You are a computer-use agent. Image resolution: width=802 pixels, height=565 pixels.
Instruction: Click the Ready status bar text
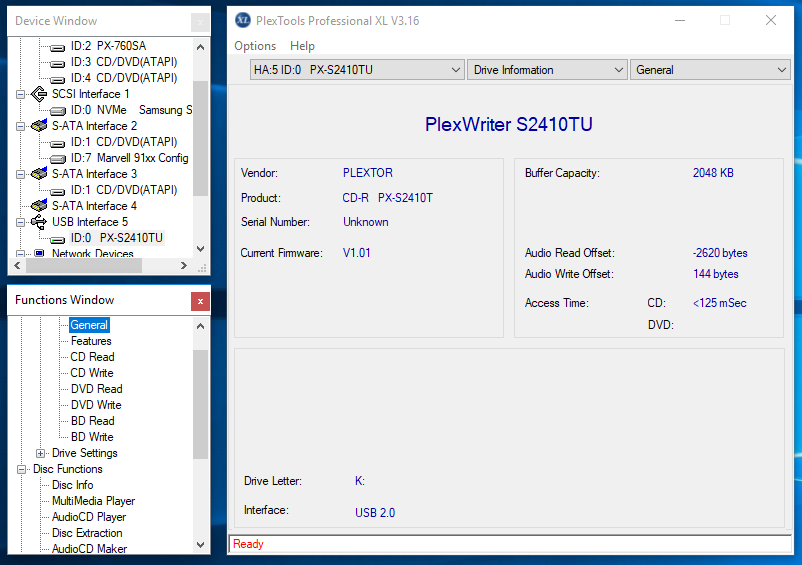click(x=248, y=544)
